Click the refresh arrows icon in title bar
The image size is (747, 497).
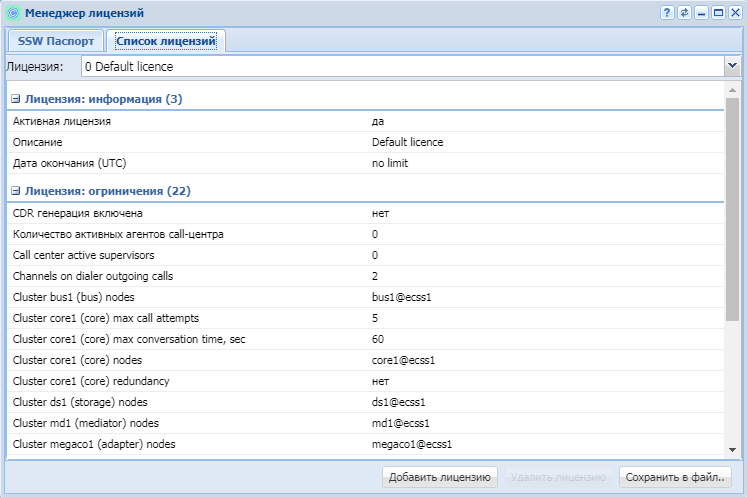(x=684, y=13)
